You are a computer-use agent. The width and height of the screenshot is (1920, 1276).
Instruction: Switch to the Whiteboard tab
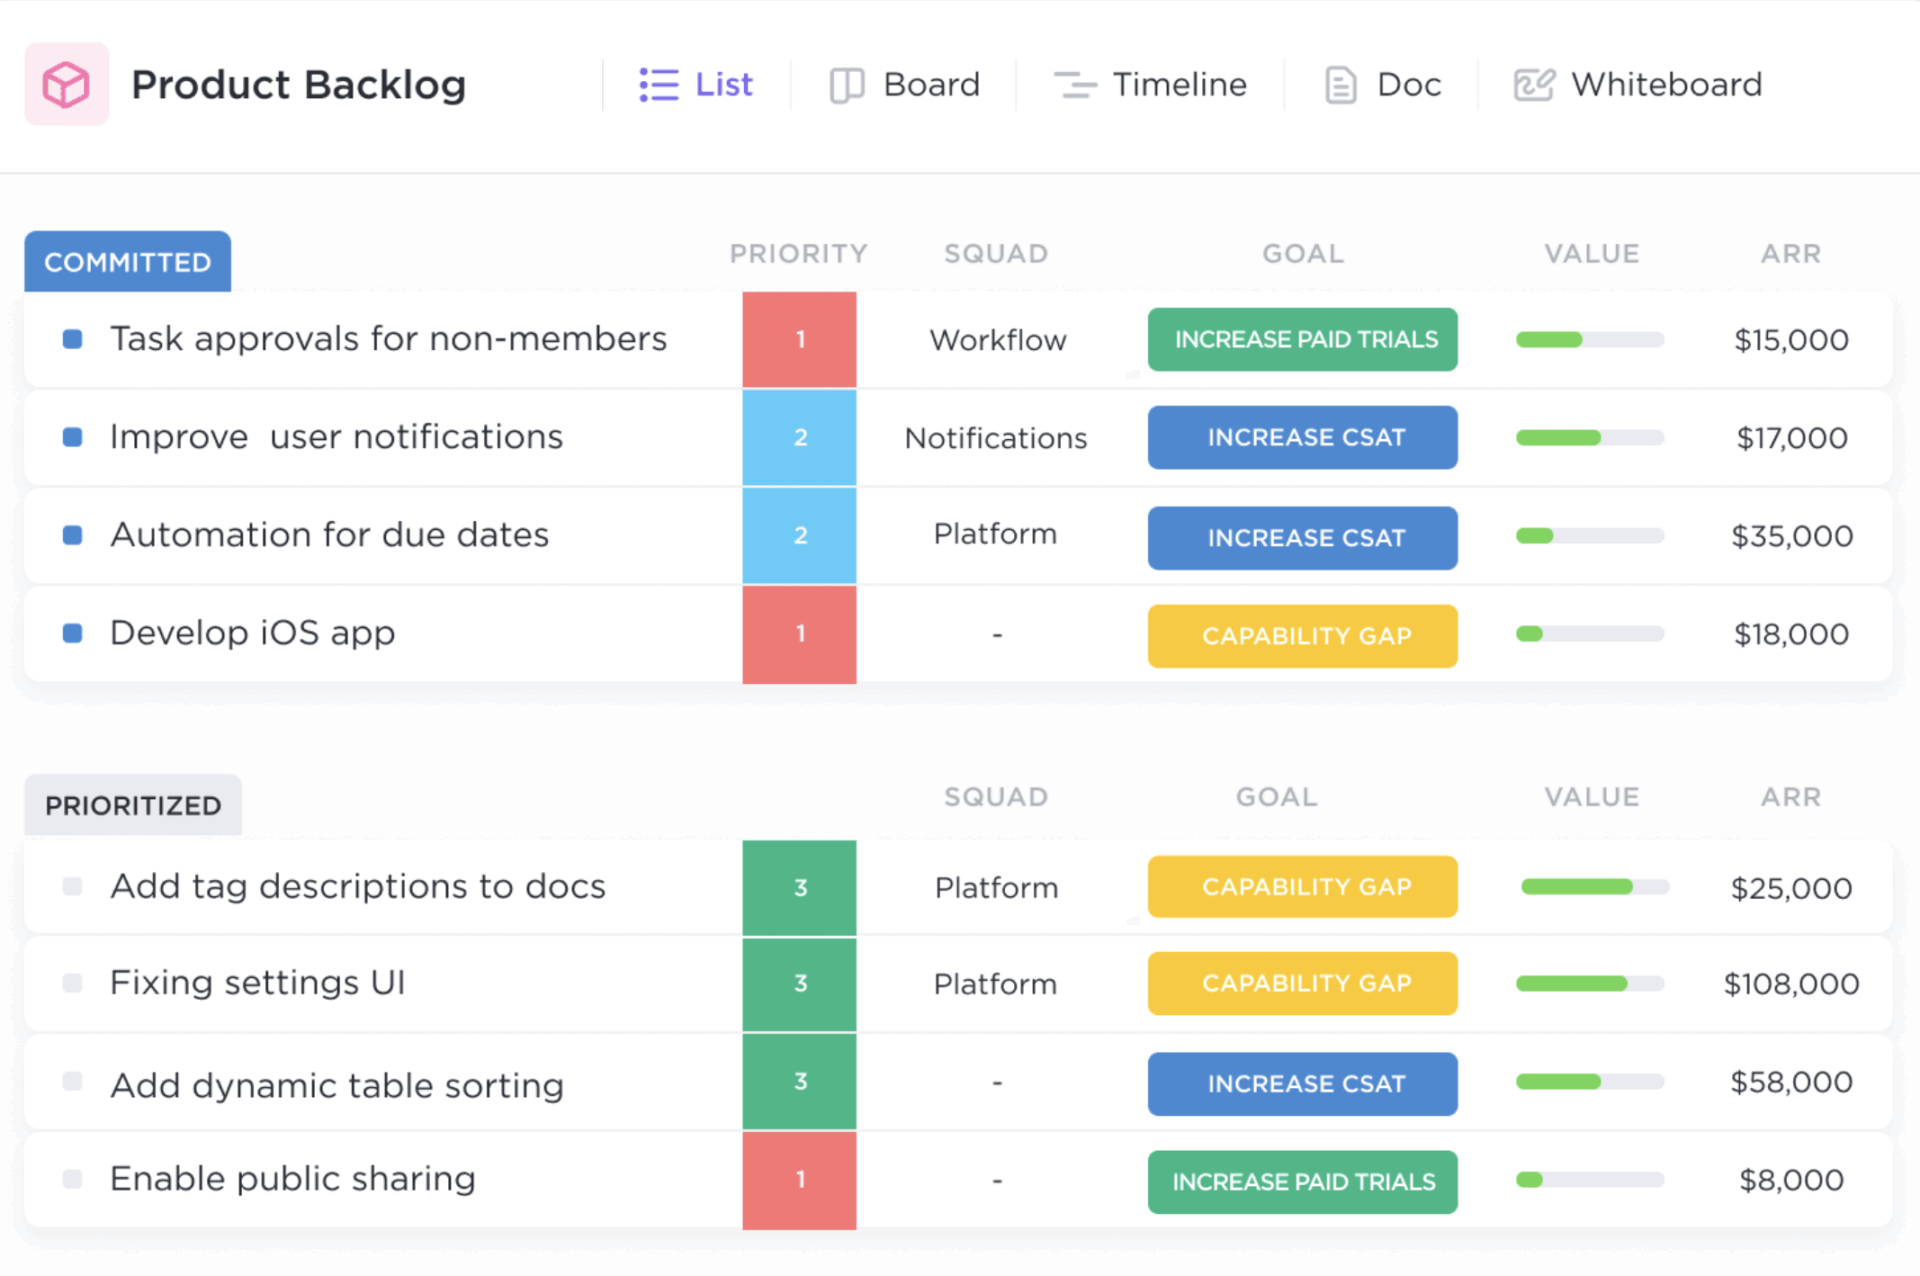[x=1666, y=85]
